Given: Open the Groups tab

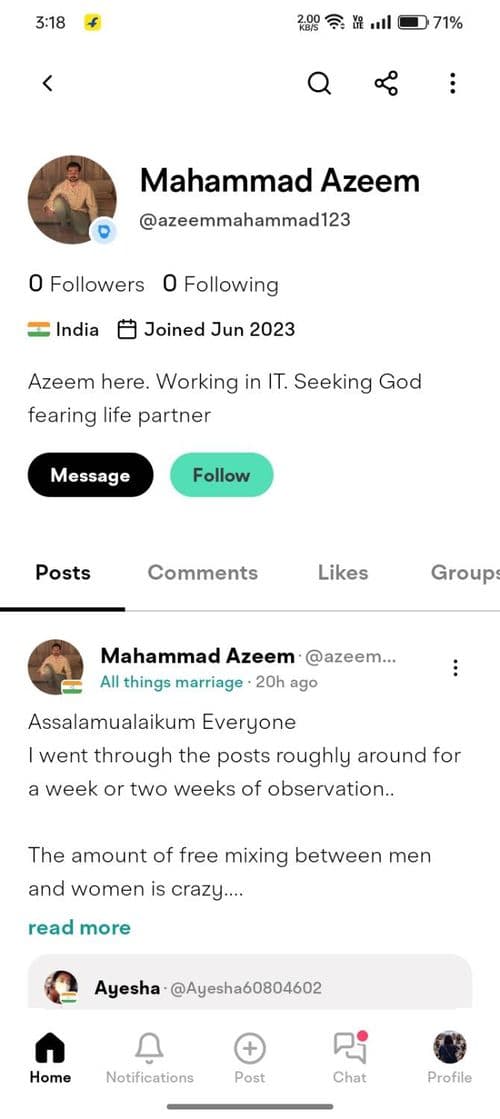Looking at the screenshot, I should 464,572.
